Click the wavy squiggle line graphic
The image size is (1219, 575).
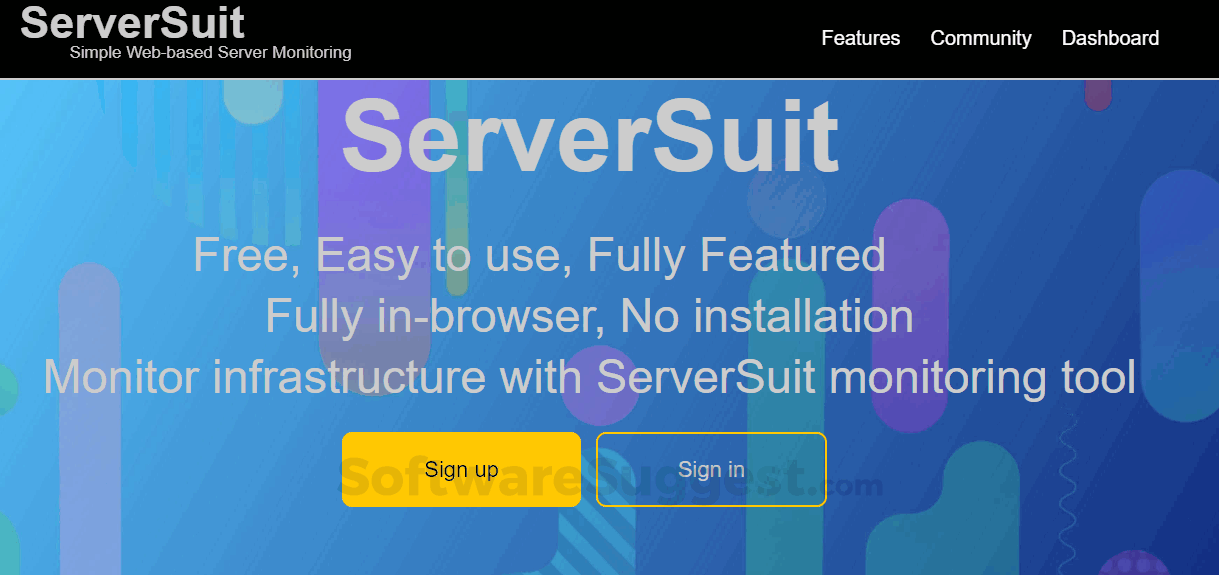1067,500
